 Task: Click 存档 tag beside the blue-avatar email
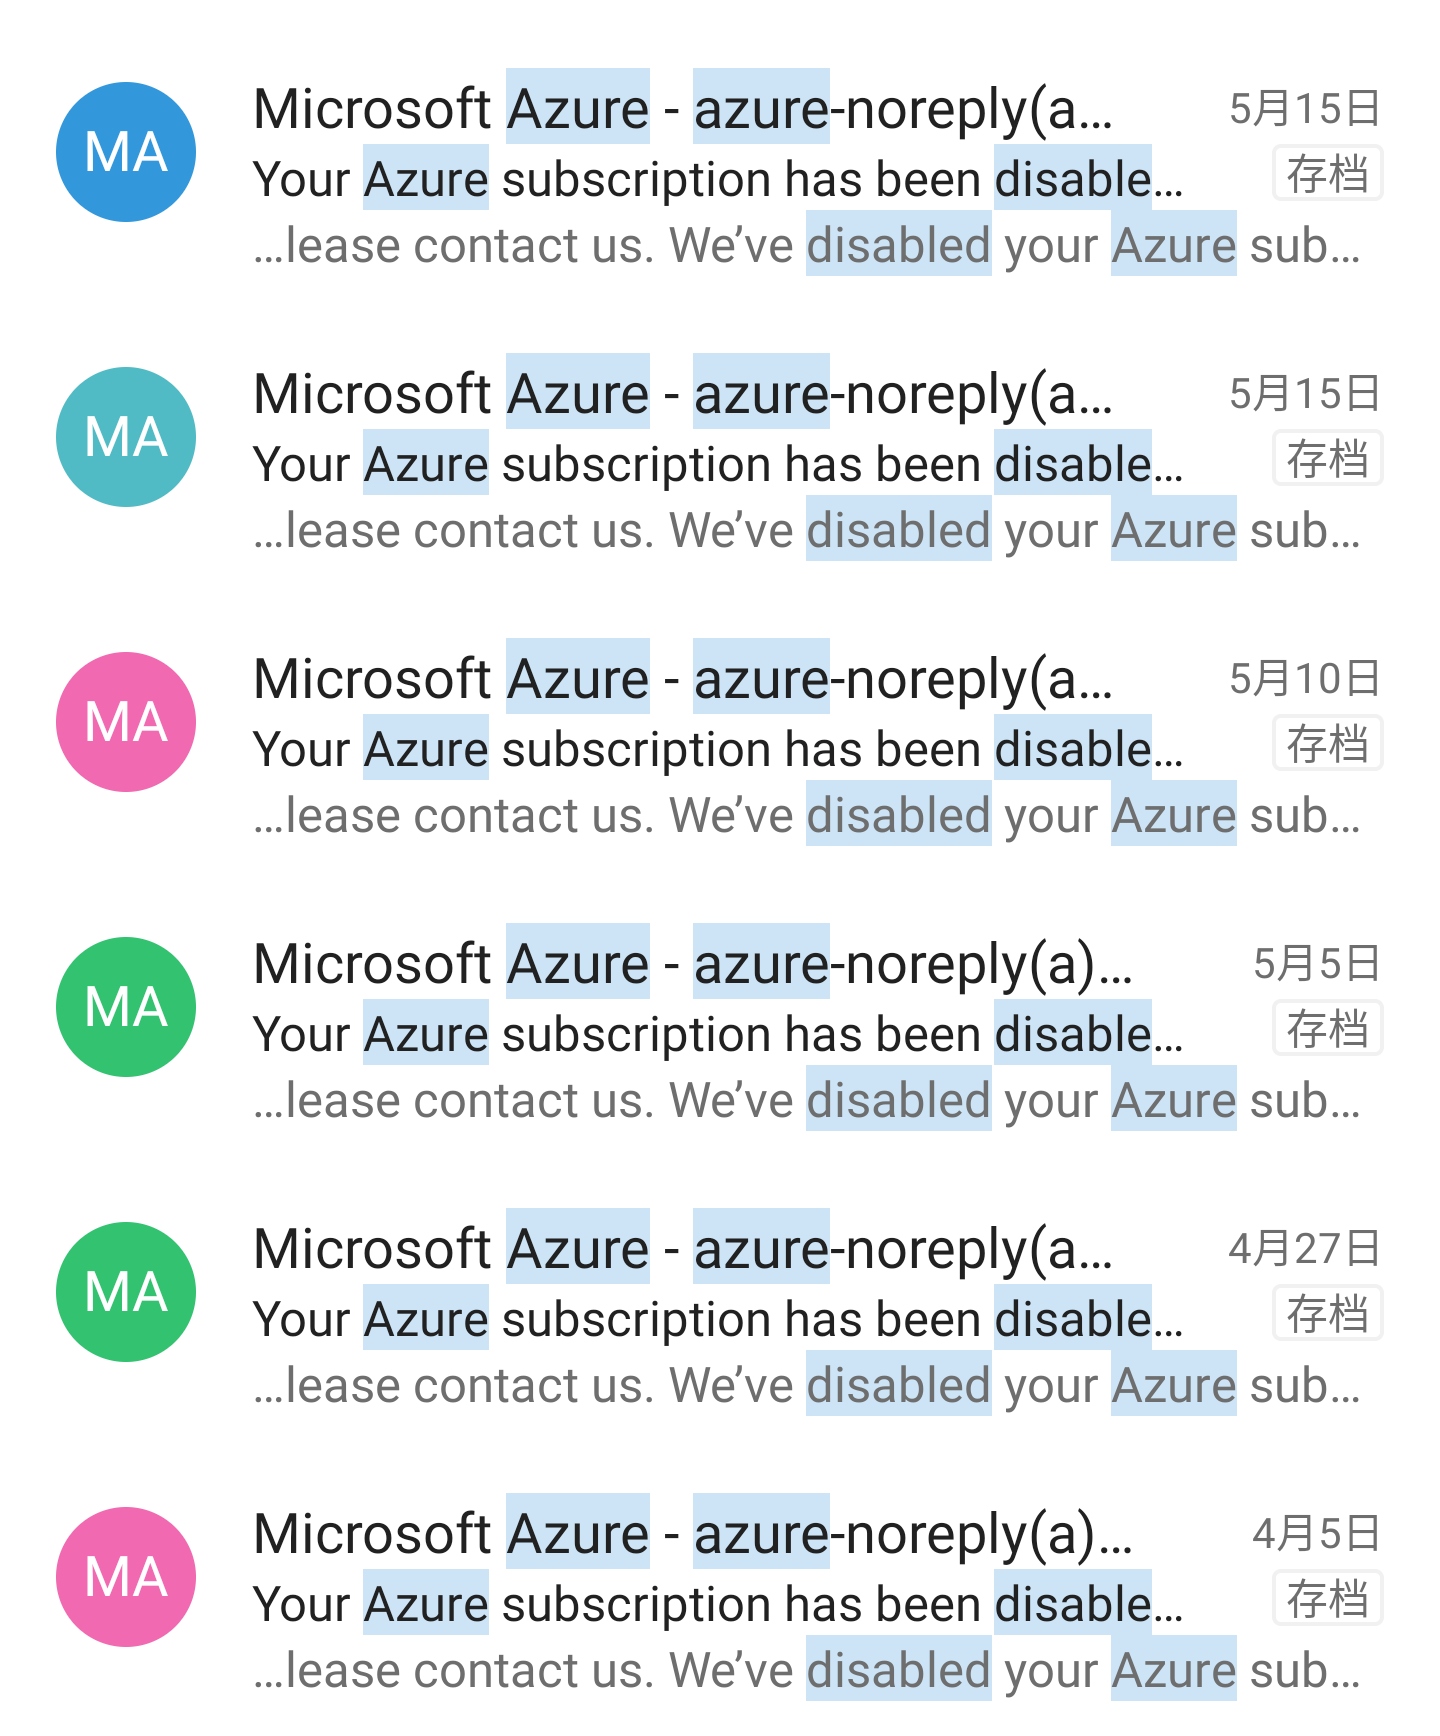point(1327,174)
